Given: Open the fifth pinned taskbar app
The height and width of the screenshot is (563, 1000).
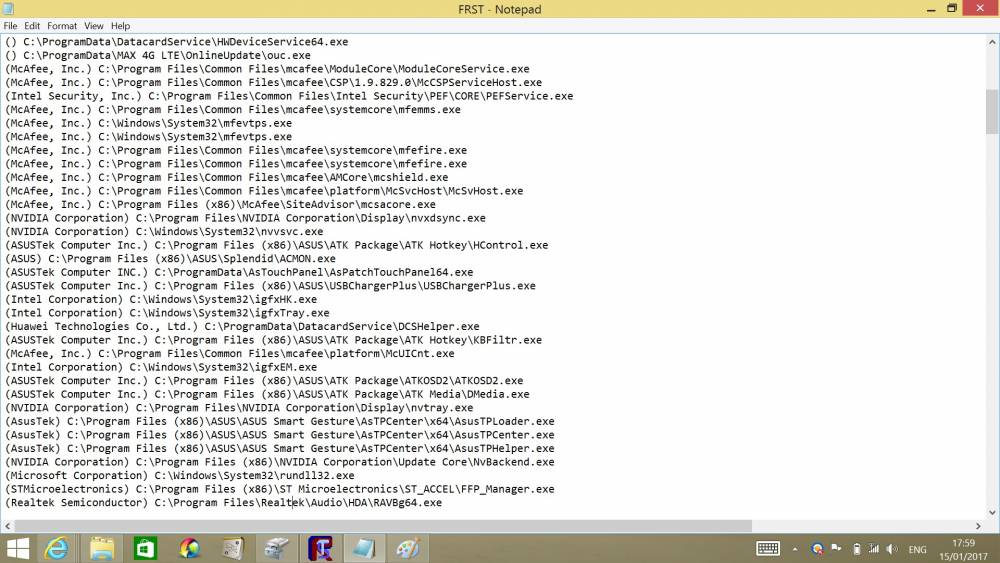Looking at the screenshot, I should pyautogui.click(x=233, y=548).
